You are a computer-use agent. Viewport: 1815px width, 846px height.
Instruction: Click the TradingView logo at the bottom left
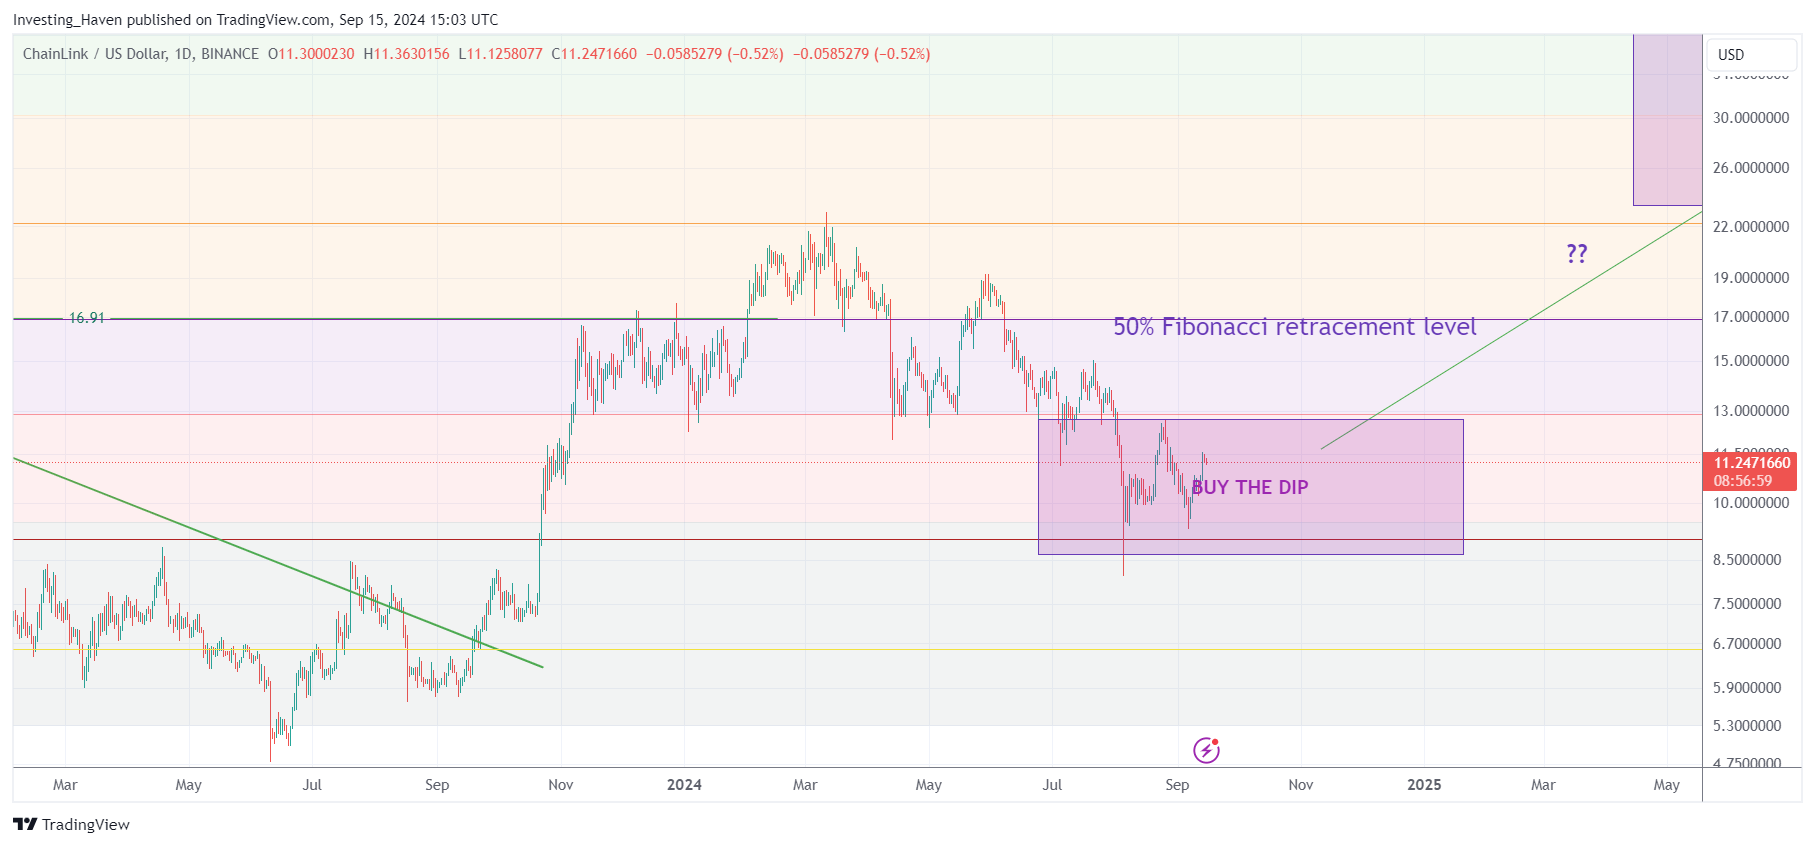pyautogui.click(x=71, y=824)
